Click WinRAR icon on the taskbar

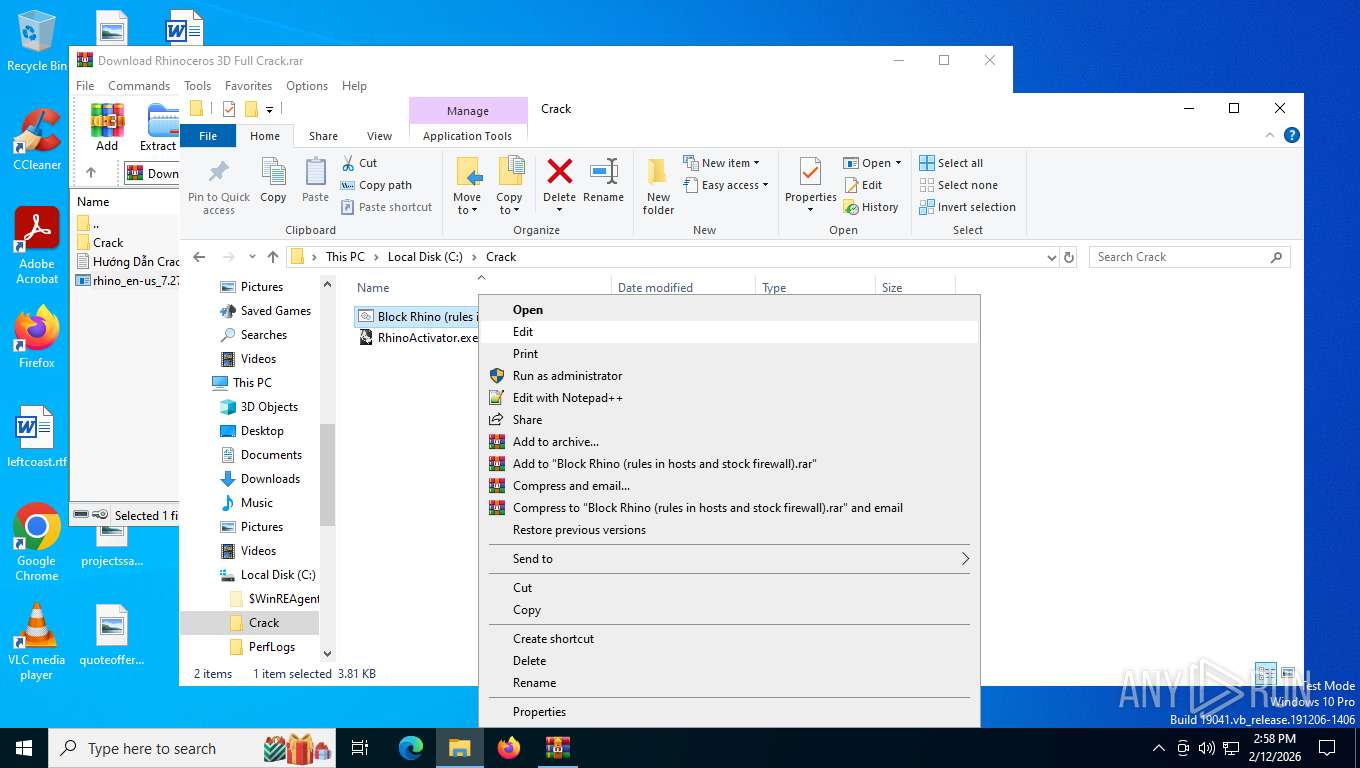557,748
